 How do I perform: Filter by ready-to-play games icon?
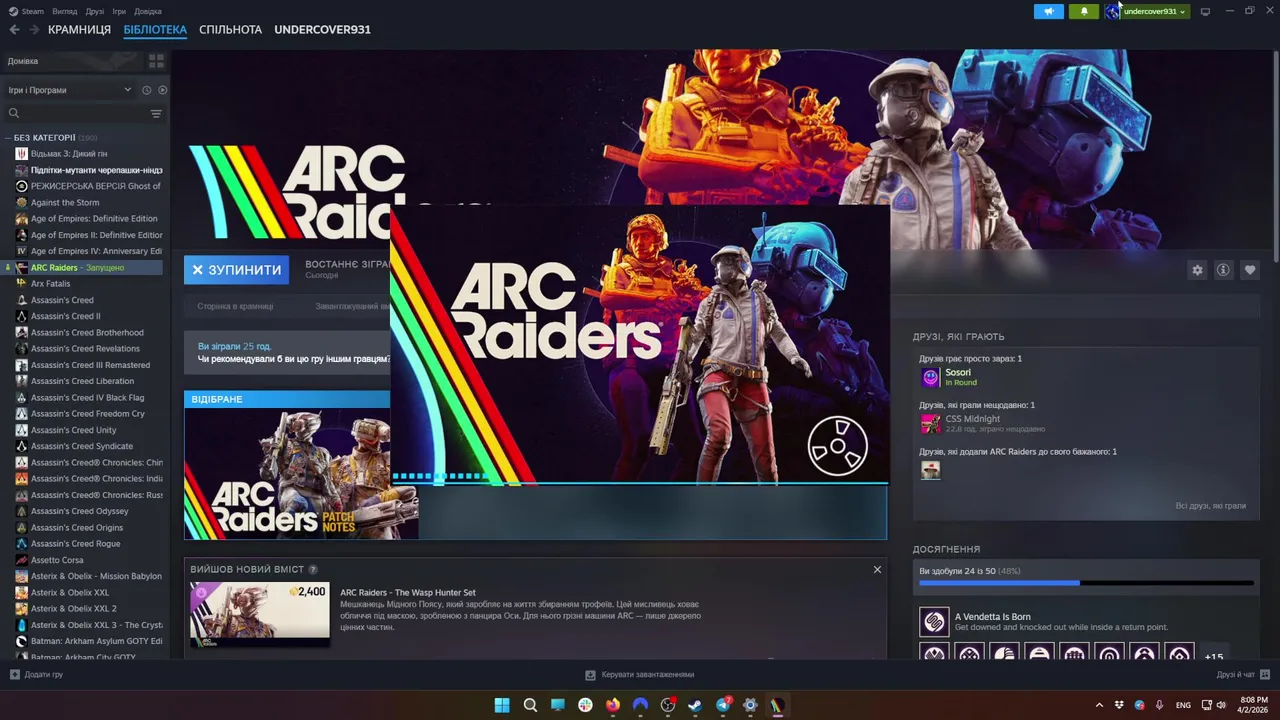[162, 90]
